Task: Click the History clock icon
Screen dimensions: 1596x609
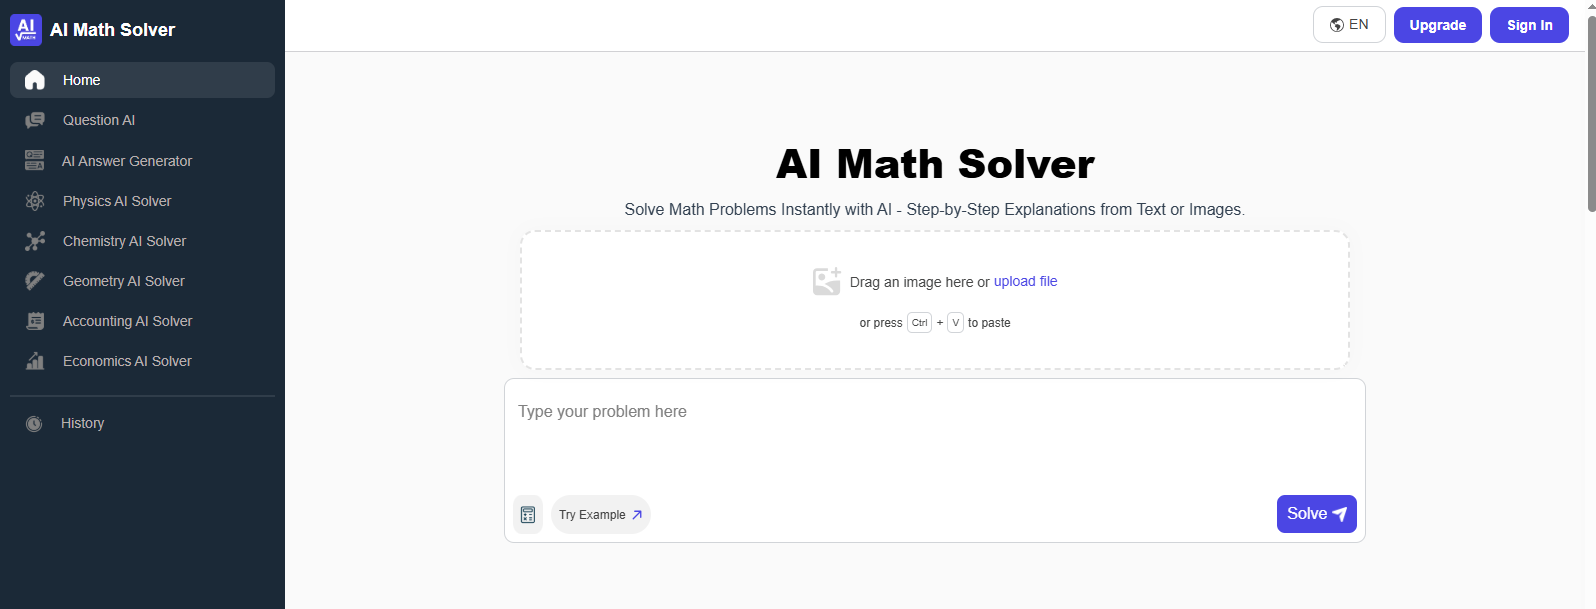Action: (x=34, y=424)
